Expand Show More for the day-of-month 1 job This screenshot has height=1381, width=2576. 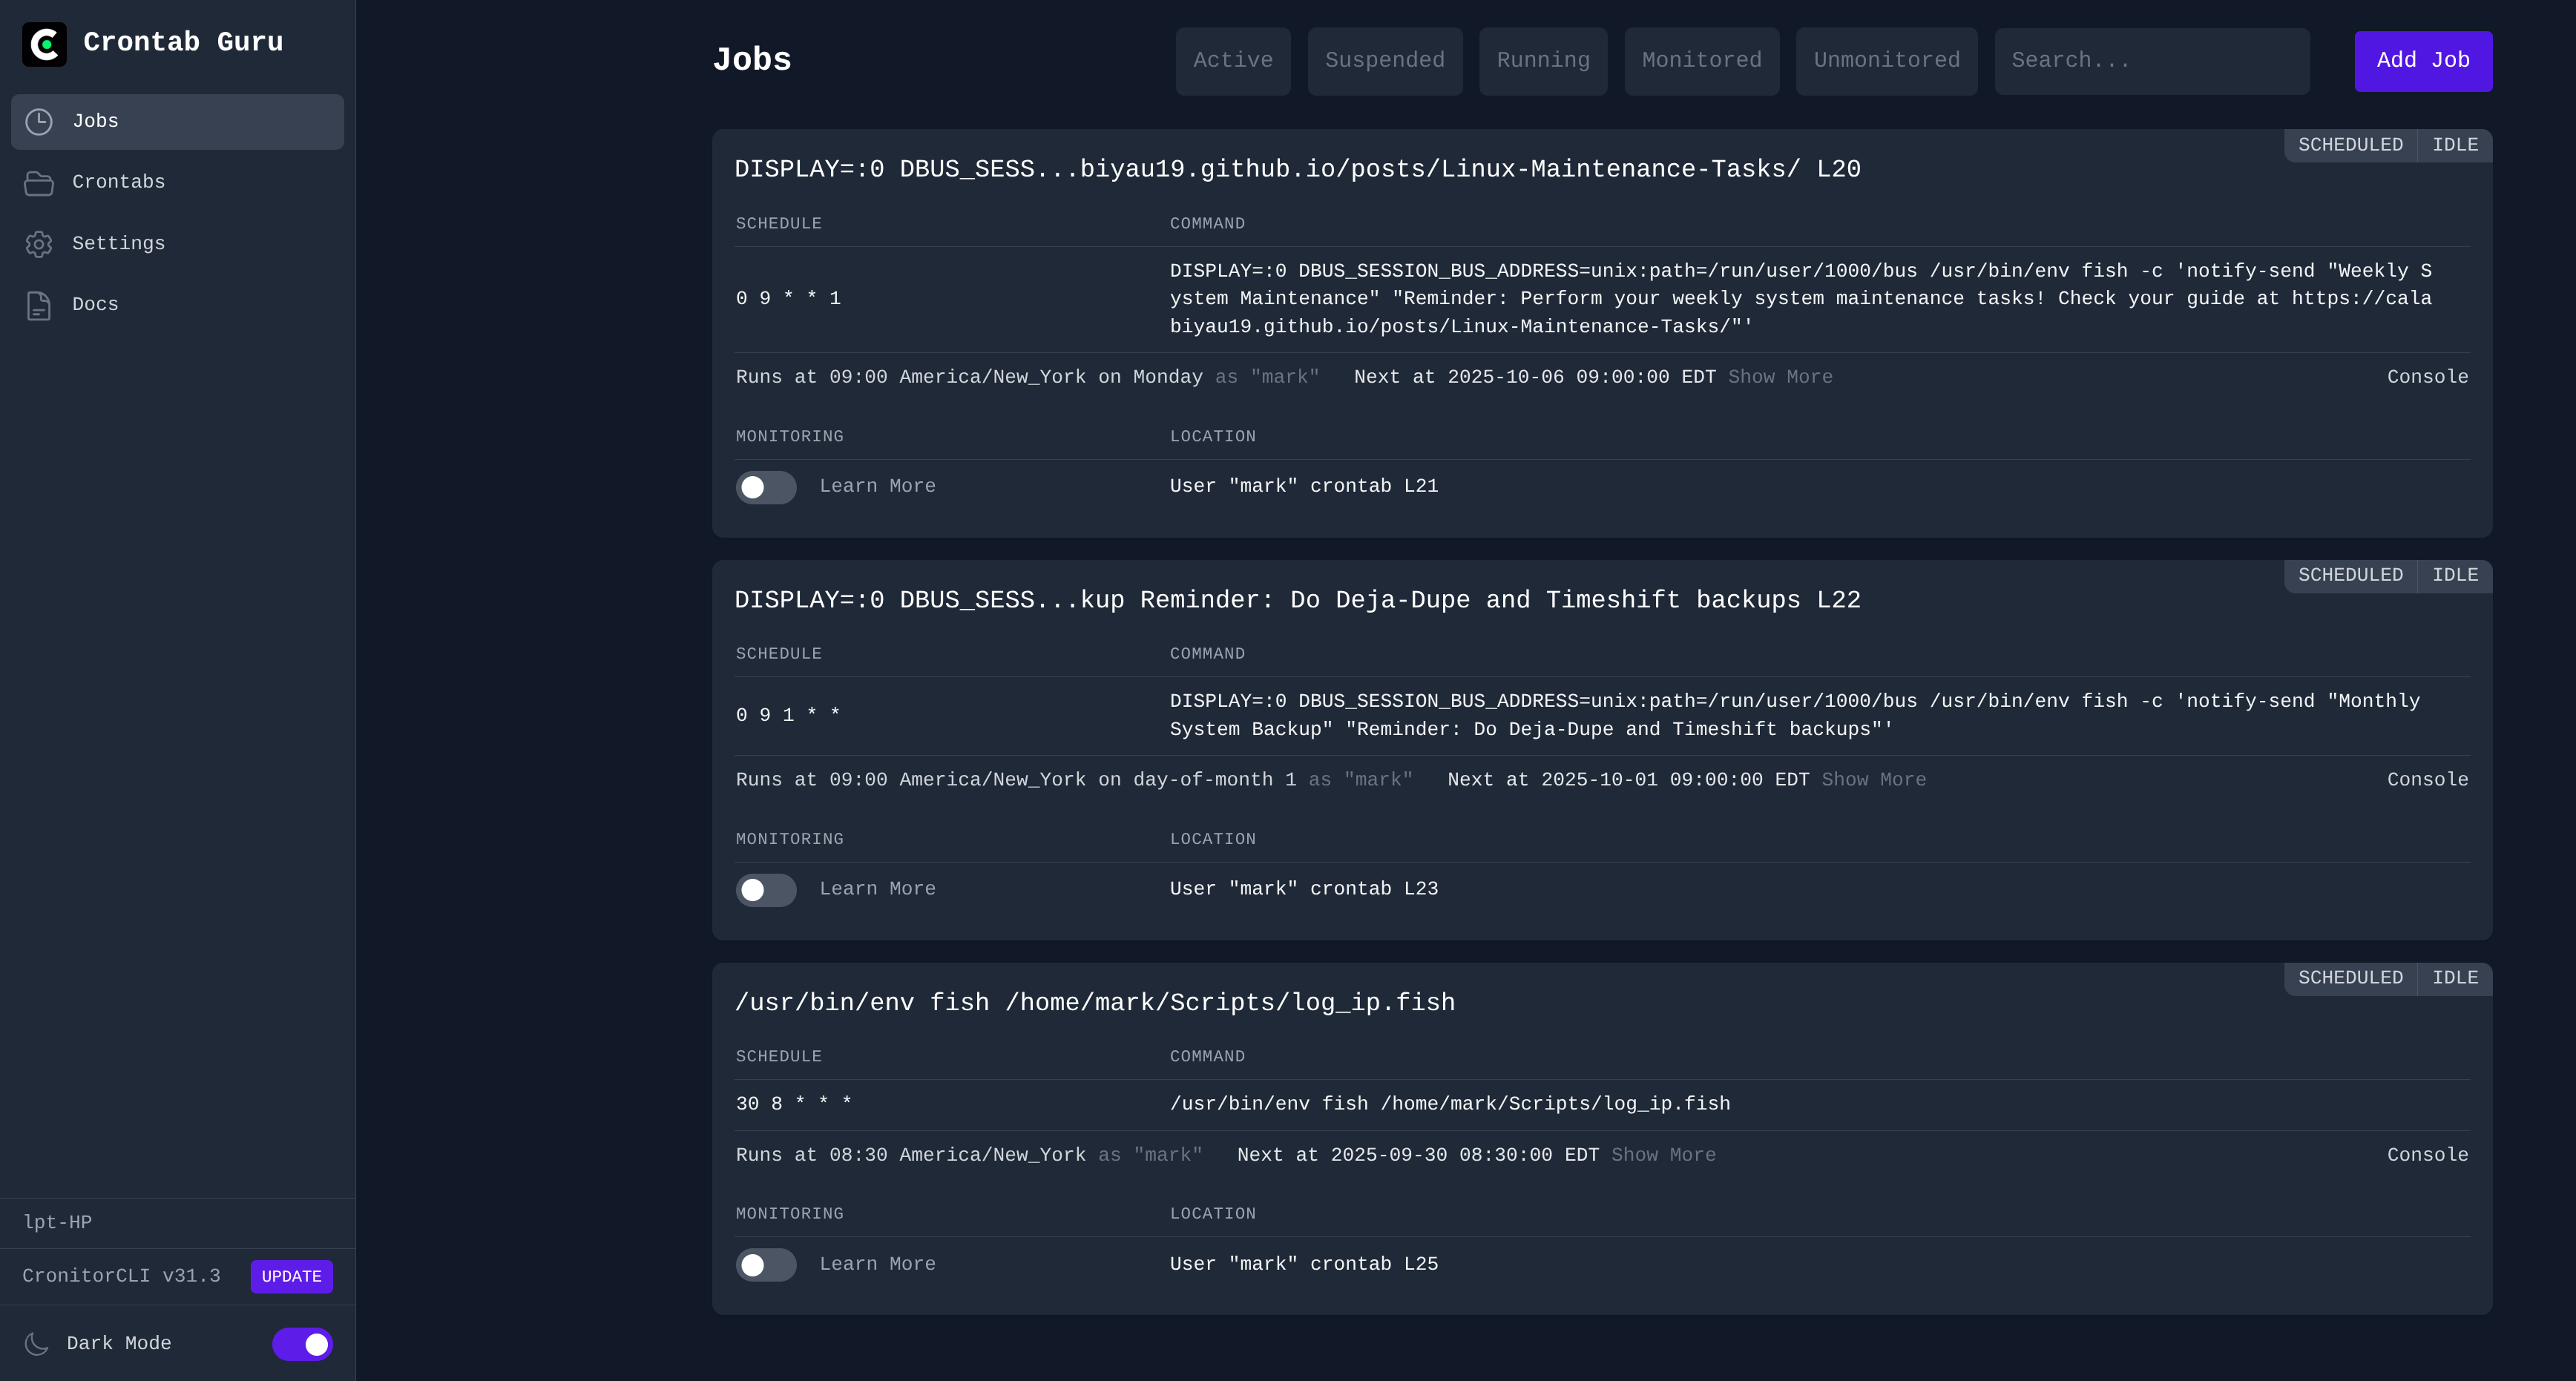click(x=1873, y=780)
